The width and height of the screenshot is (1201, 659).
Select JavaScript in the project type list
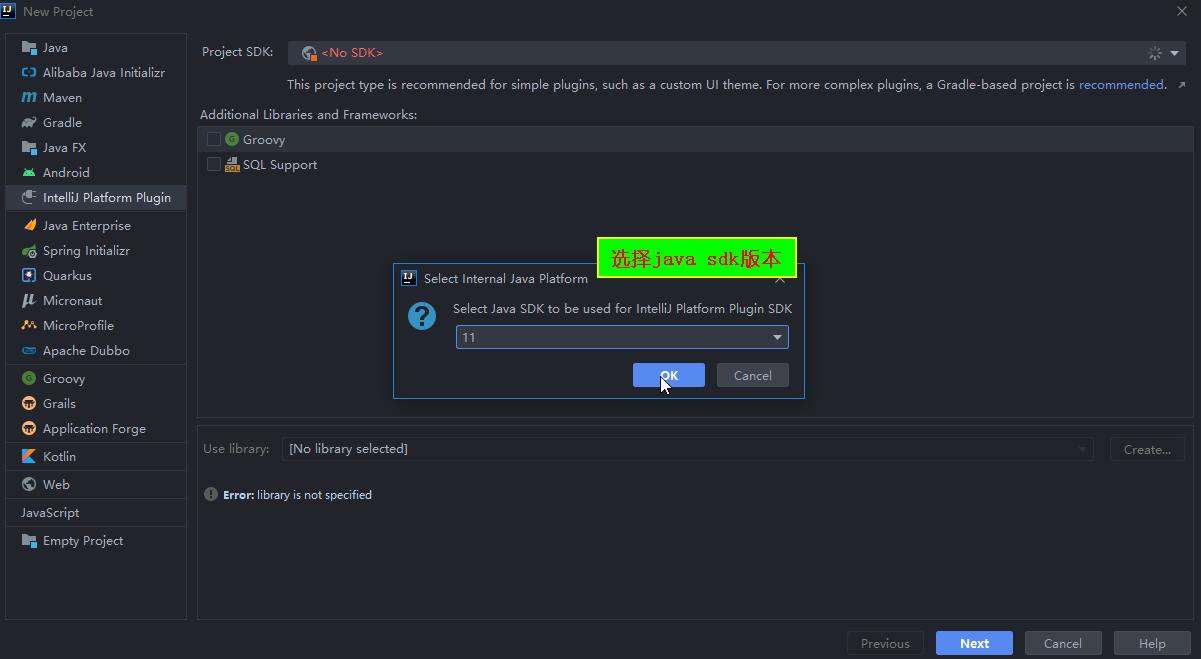pyautogui.click(x=50, y=512)
